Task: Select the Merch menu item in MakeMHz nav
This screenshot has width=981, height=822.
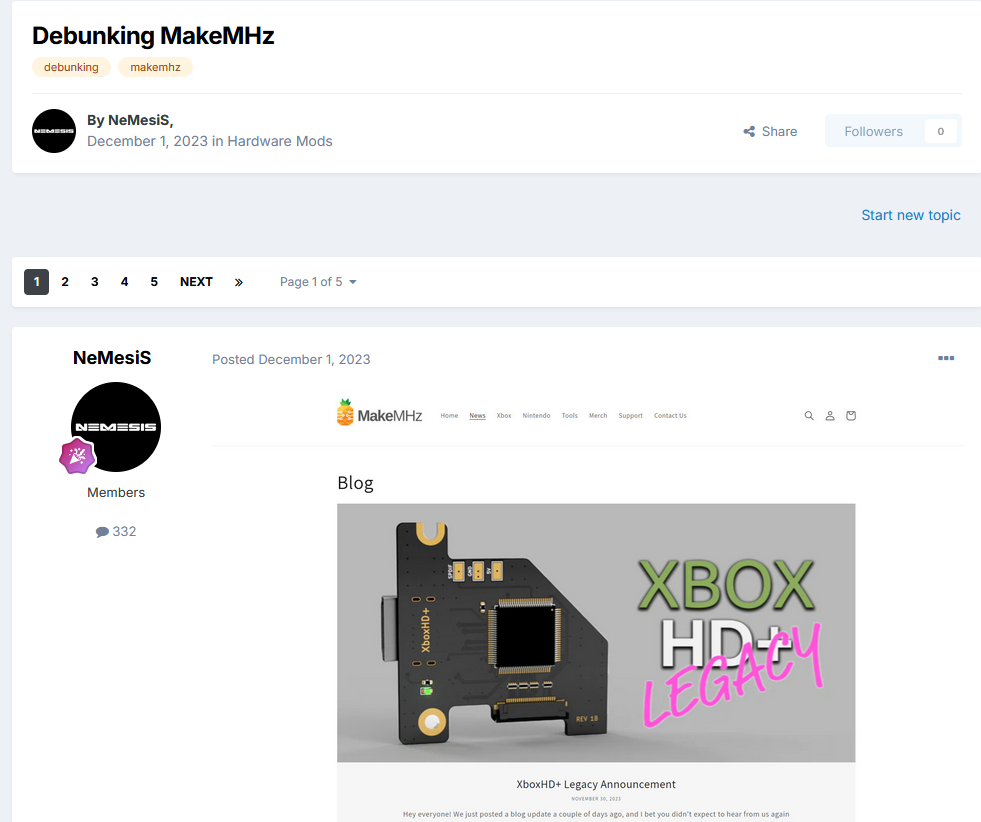Action: (x=598, y=415)
